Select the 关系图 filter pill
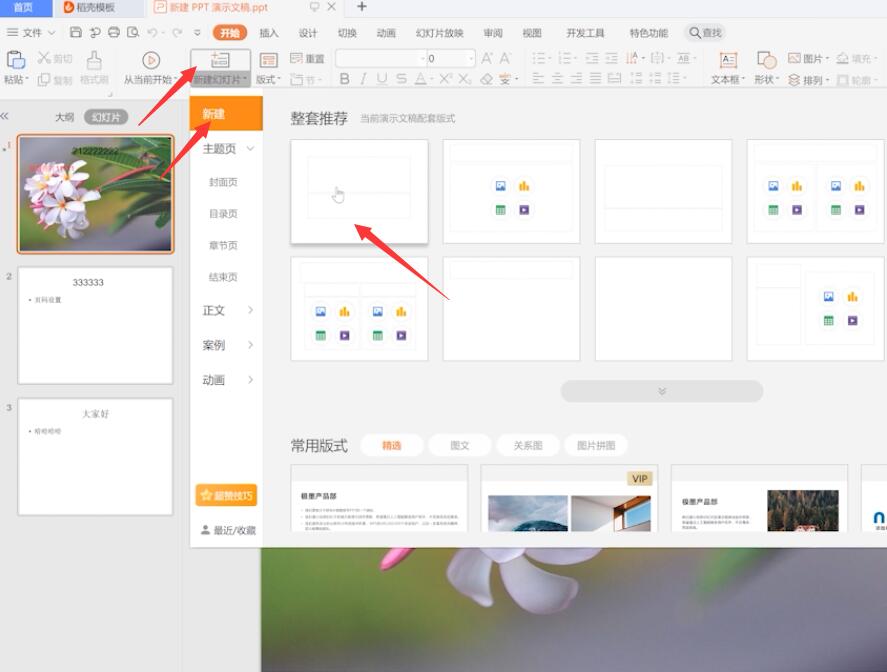This screenshot has height=672, width=887. tap(528, 445)
